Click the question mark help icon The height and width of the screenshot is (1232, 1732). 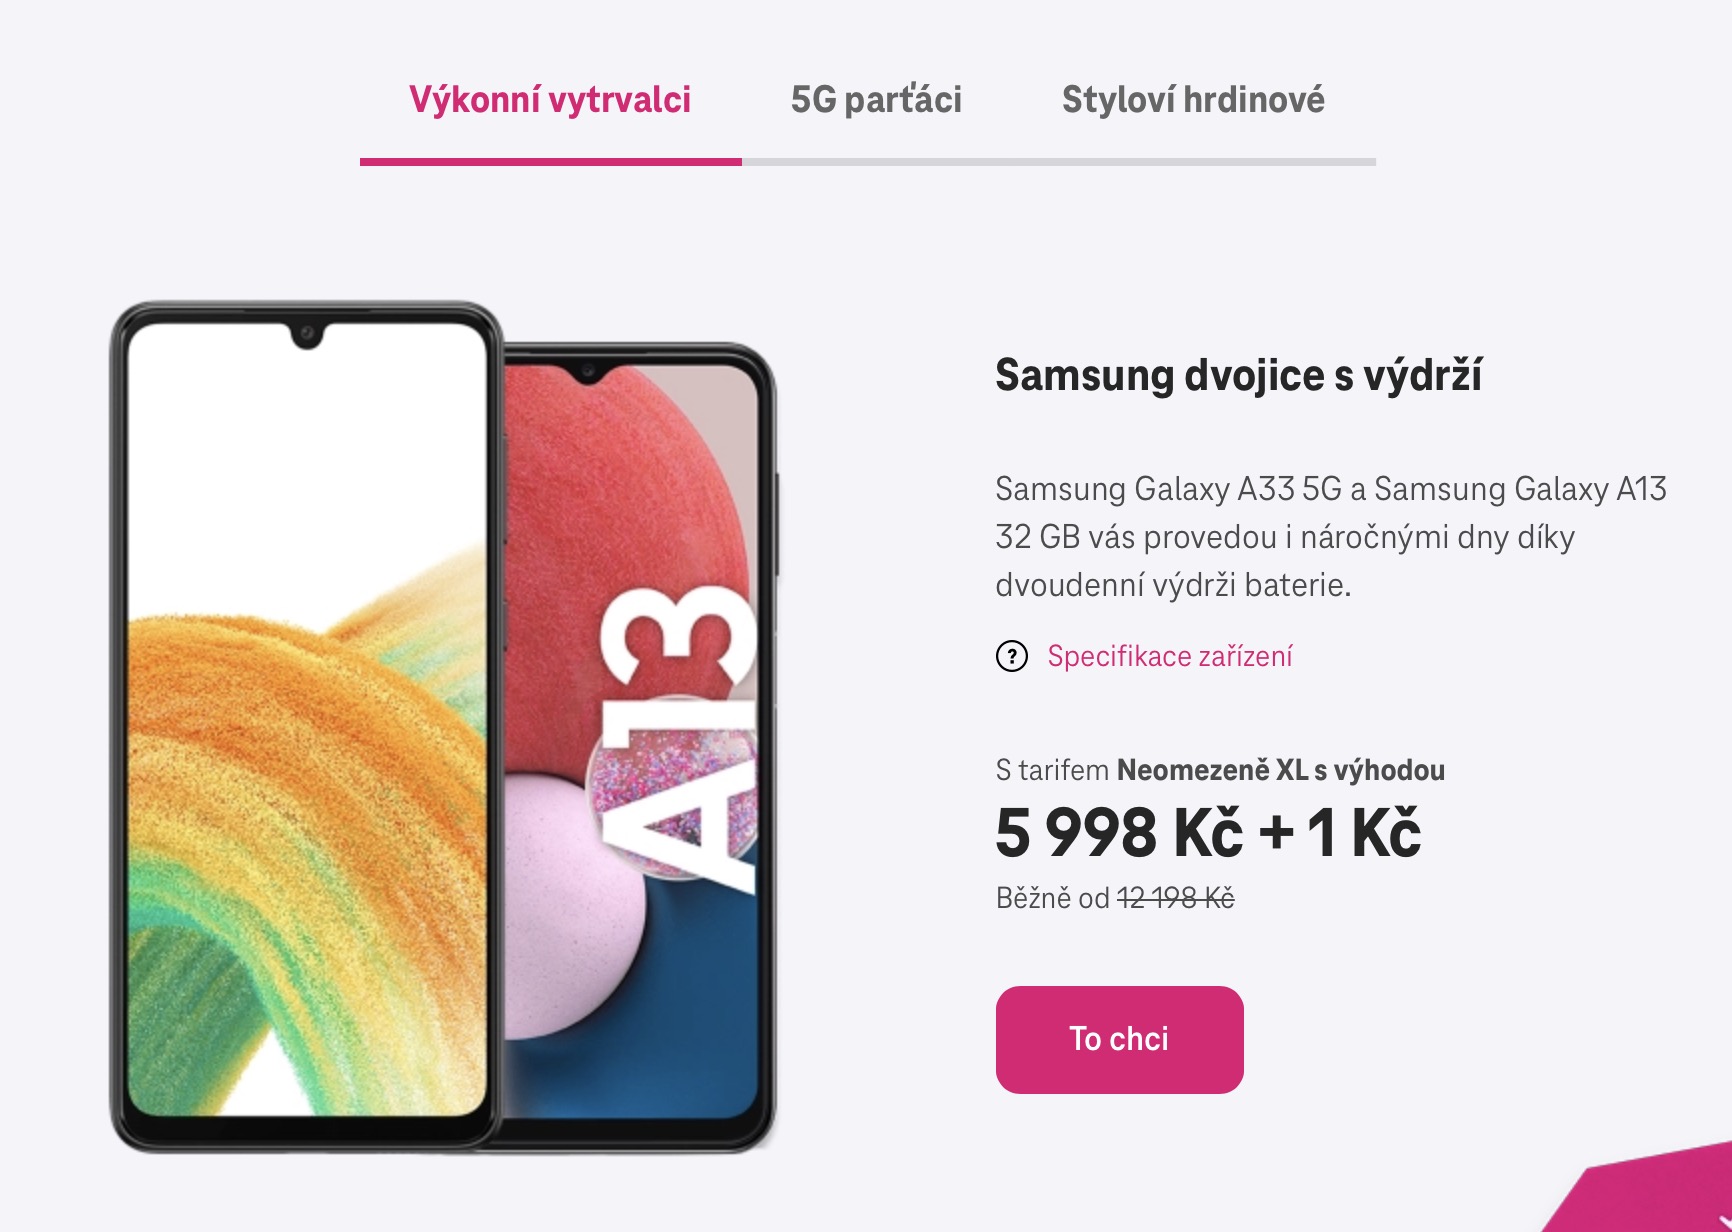pos(1012,657)
